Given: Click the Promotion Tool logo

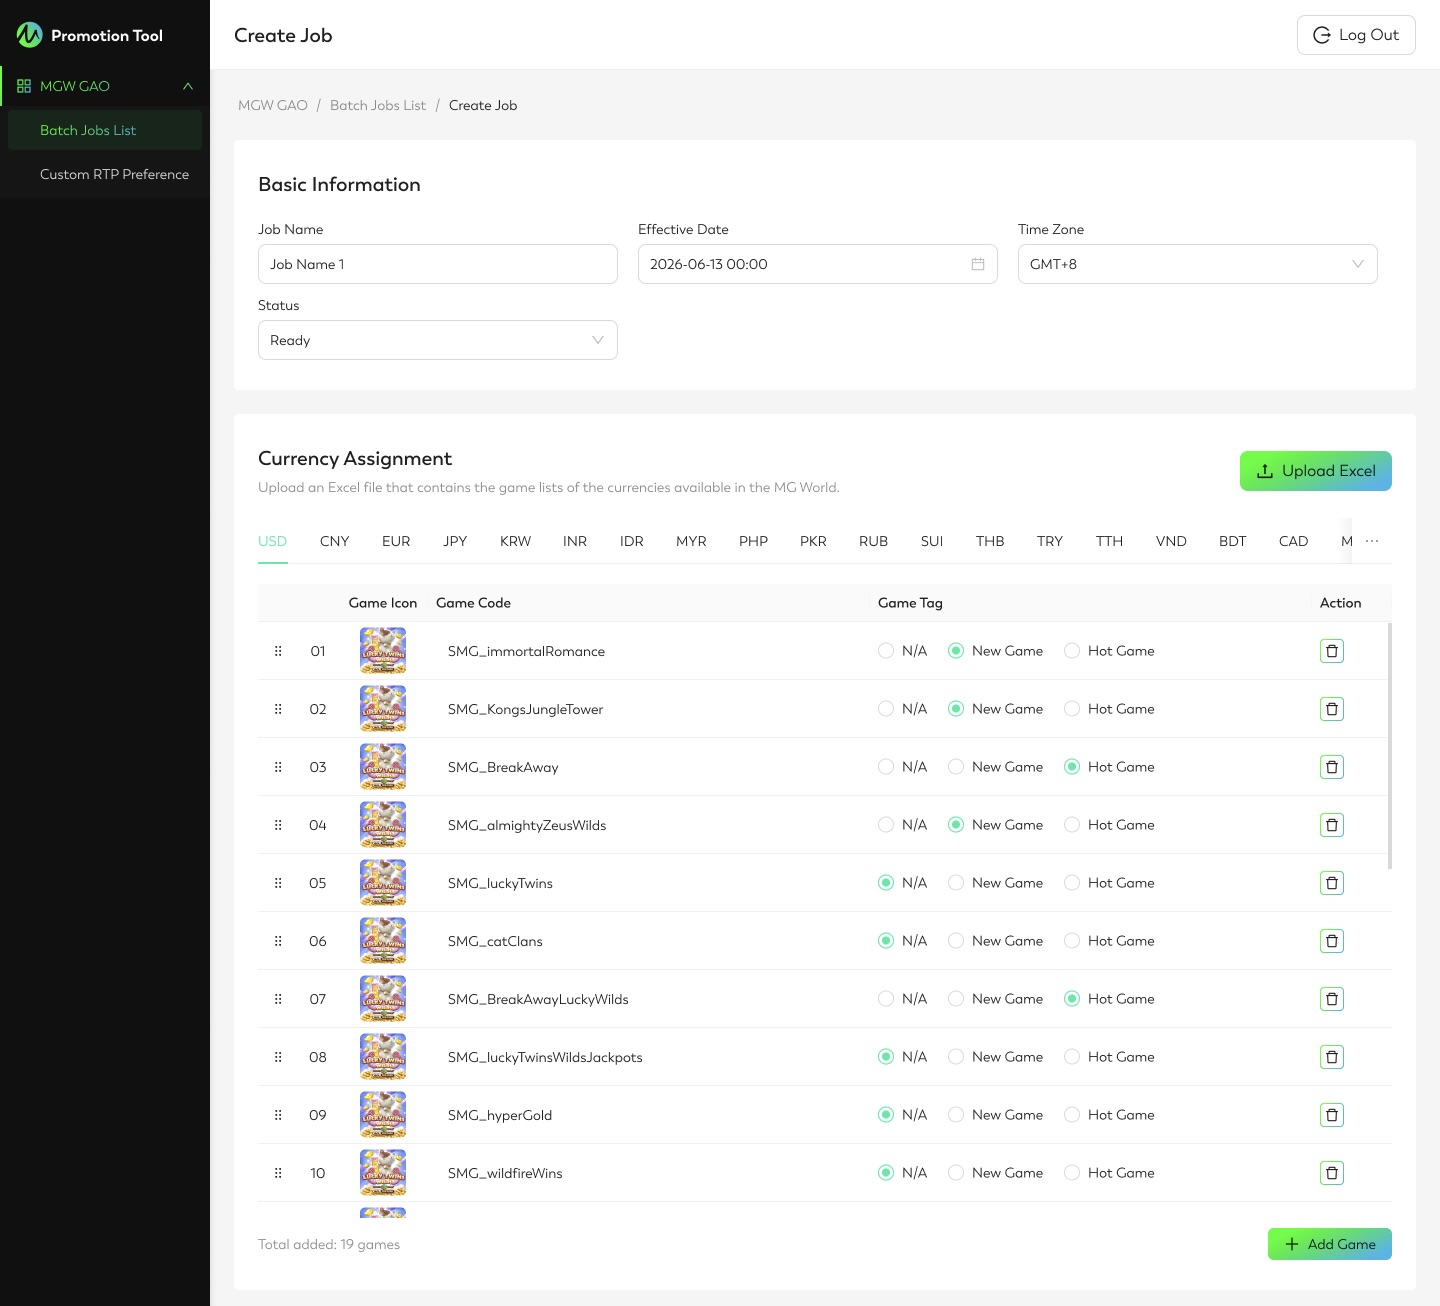Looking at the screenshot, I should (x=30, y=35).
